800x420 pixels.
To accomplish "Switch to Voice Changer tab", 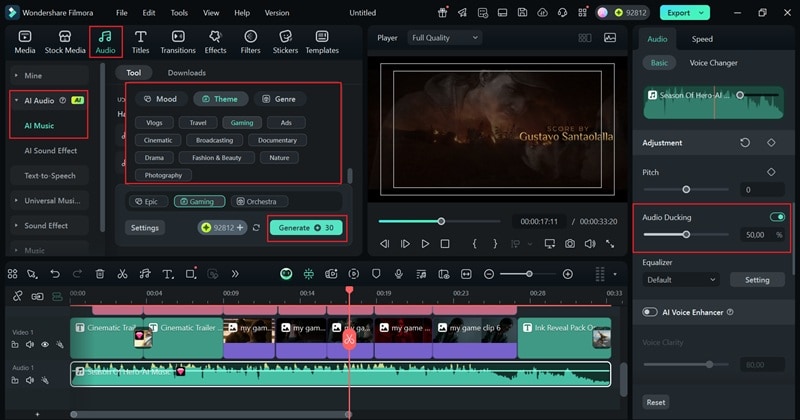I will pos(713,63).
